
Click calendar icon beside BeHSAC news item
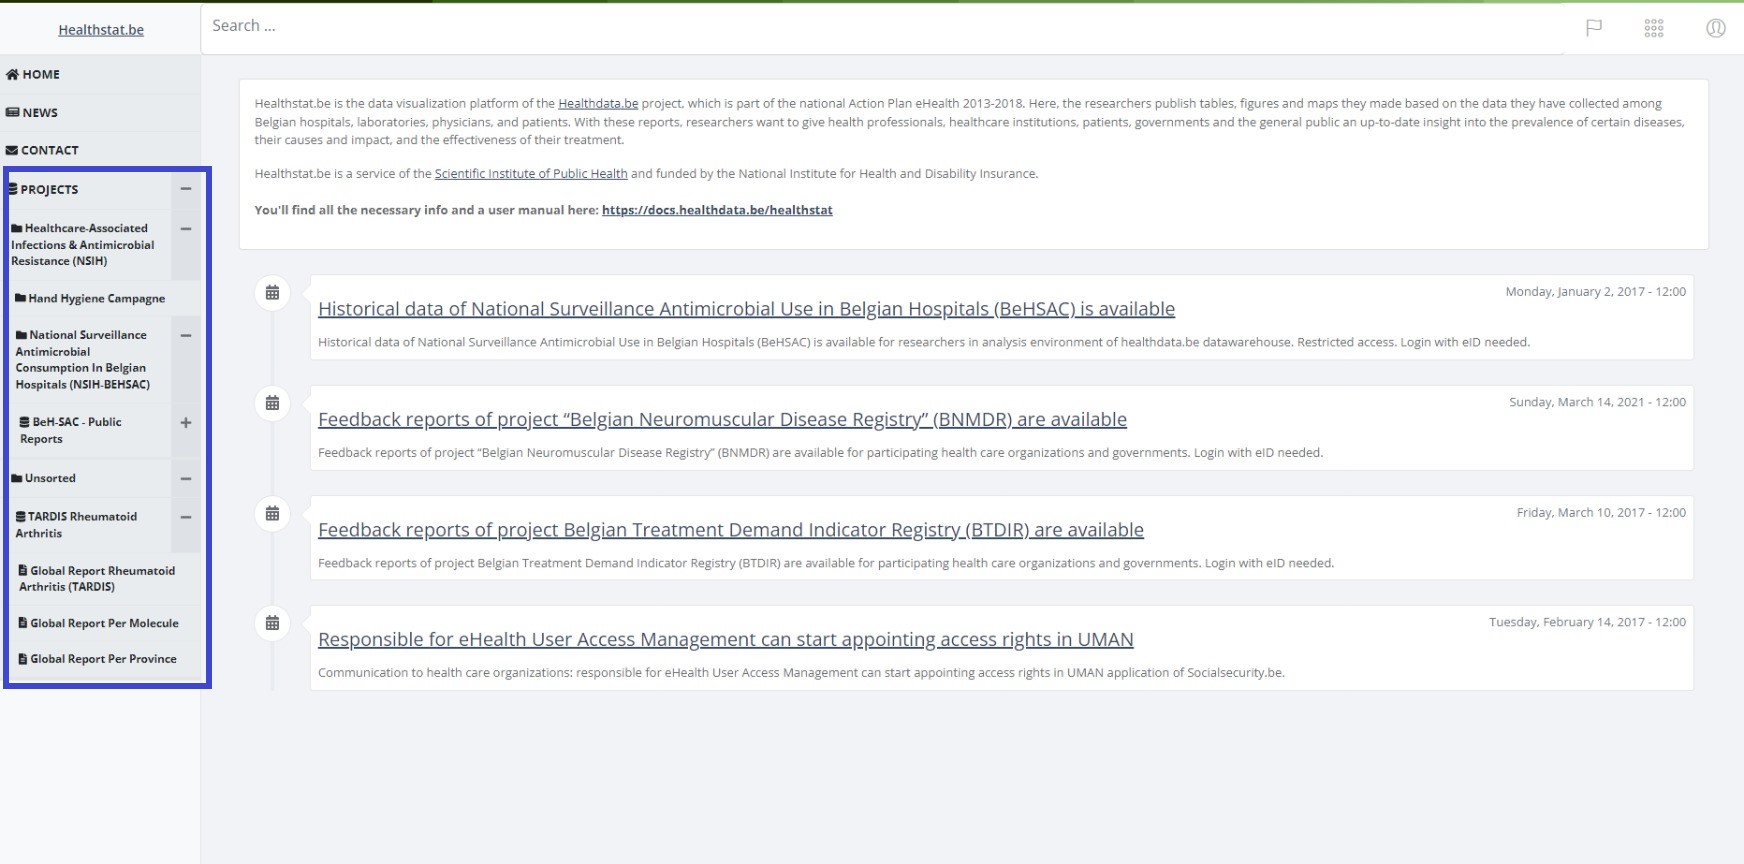(x=272, y=293)
